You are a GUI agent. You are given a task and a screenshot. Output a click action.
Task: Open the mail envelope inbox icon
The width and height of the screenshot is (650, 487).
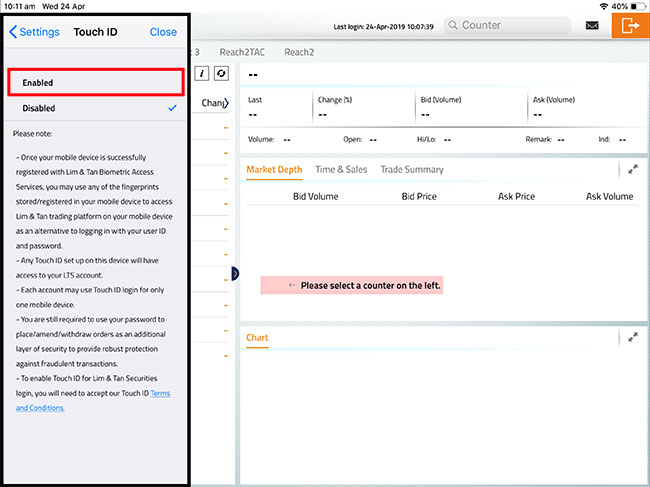point(593,26)
